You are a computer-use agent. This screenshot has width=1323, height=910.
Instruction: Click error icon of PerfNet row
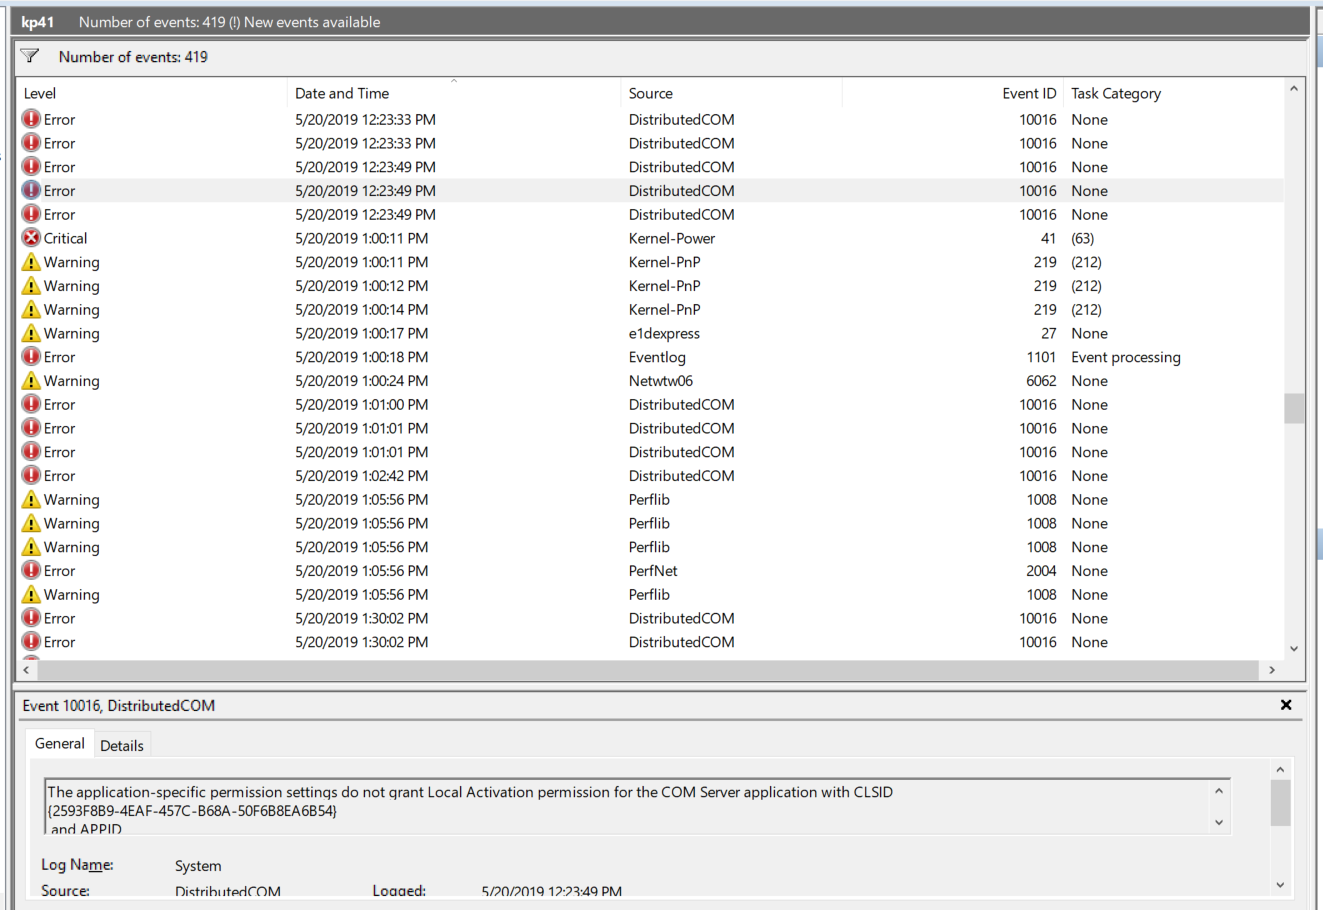point(31,571)
